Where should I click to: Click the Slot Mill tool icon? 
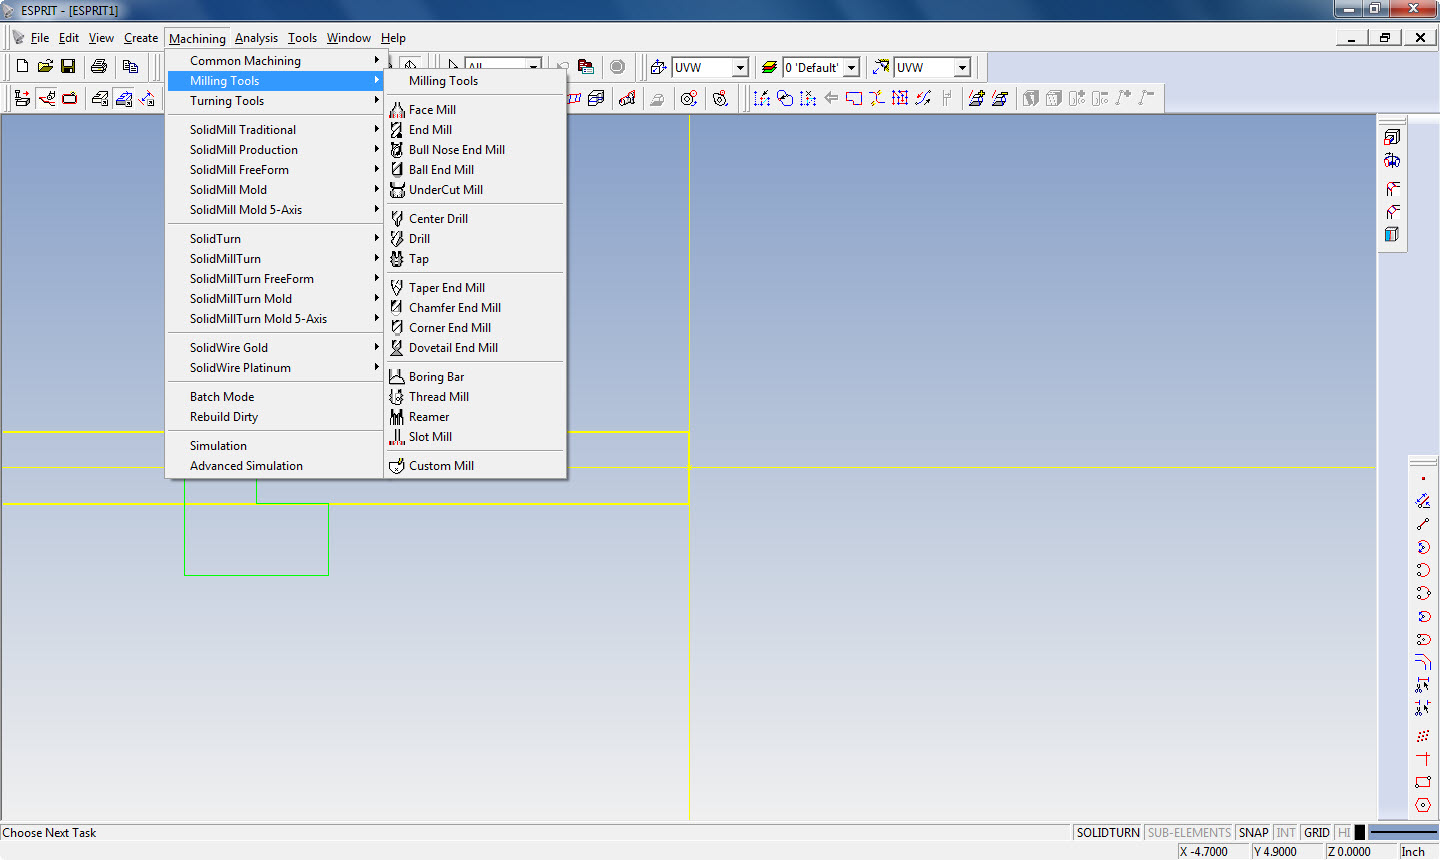click(397, 437)
